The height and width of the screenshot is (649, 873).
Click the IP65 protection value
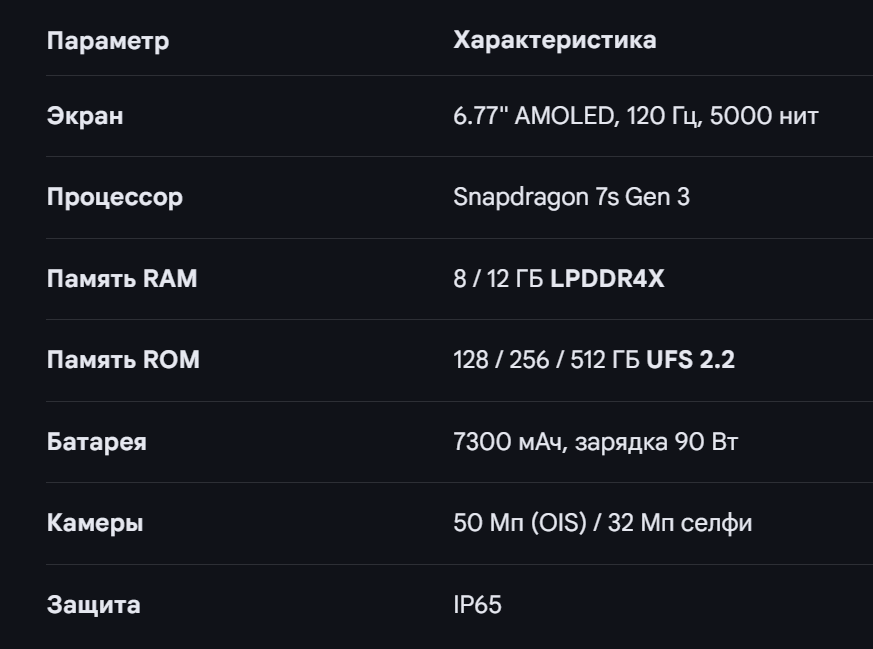pos(477,605)
